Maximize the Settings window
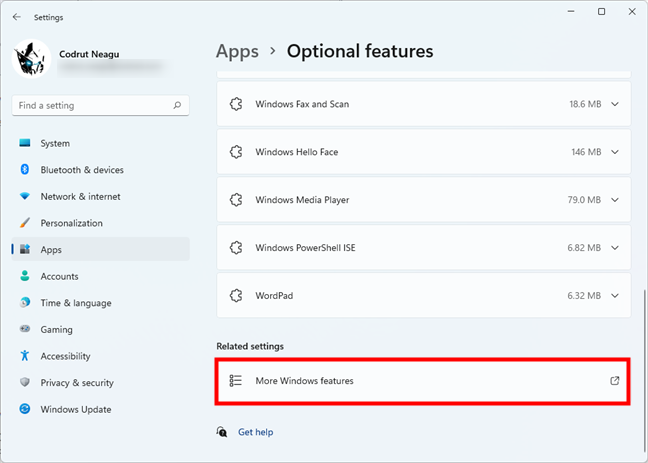This screenshot has width=648, height=463. (602, 12)
